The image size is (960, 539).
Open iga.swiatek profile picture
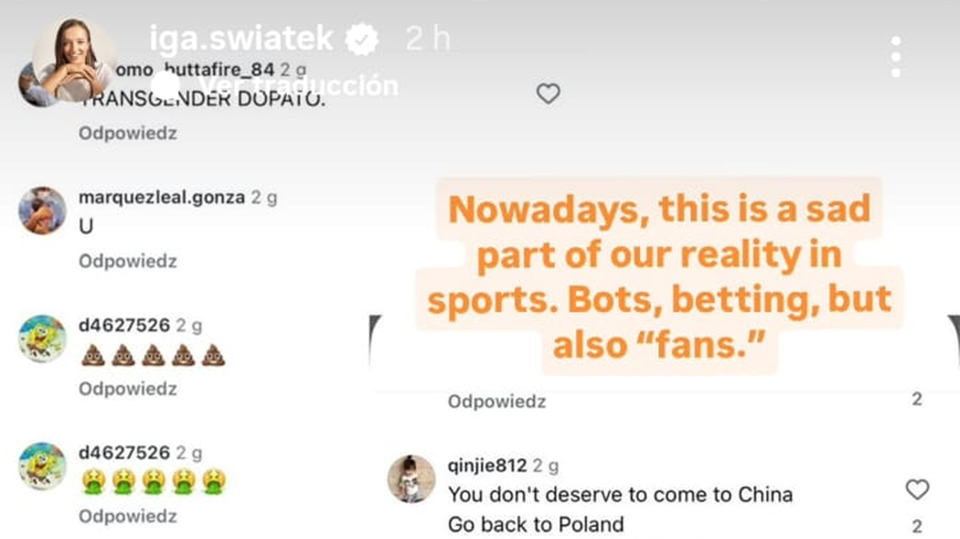pyautogui.click(x=73, y=55)
